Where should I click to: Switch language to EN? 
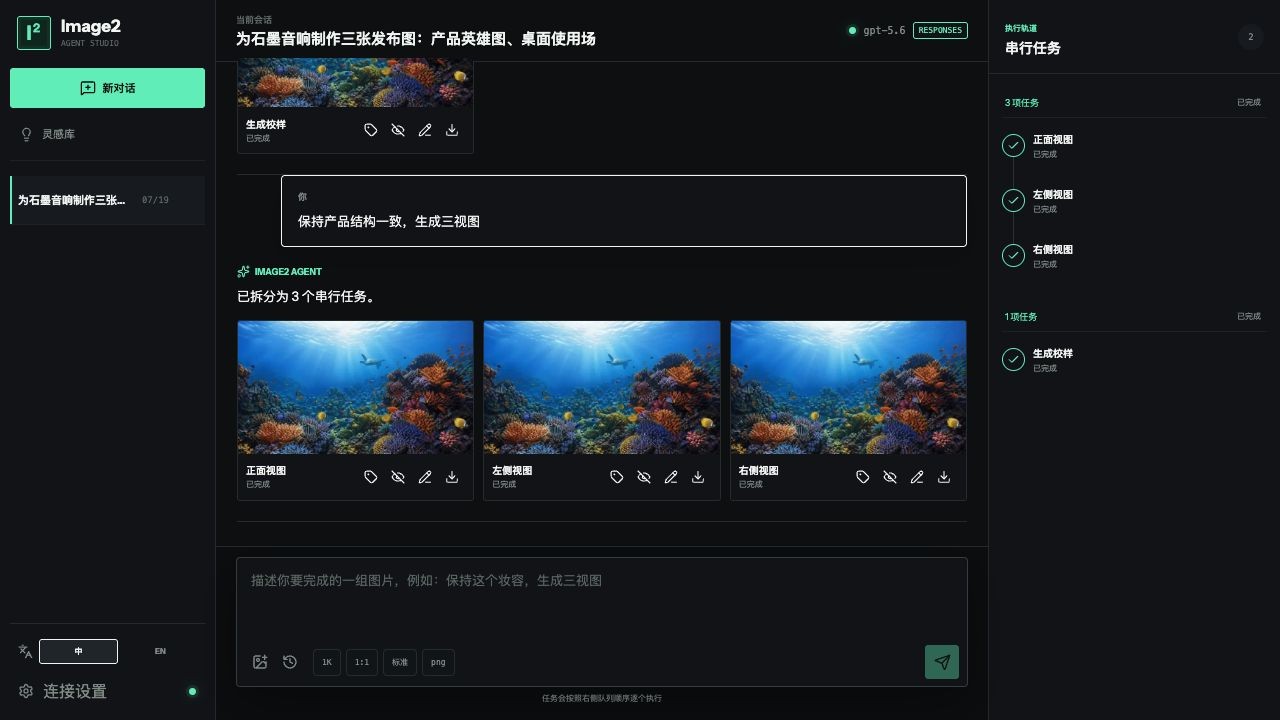[x=160, y=651]
